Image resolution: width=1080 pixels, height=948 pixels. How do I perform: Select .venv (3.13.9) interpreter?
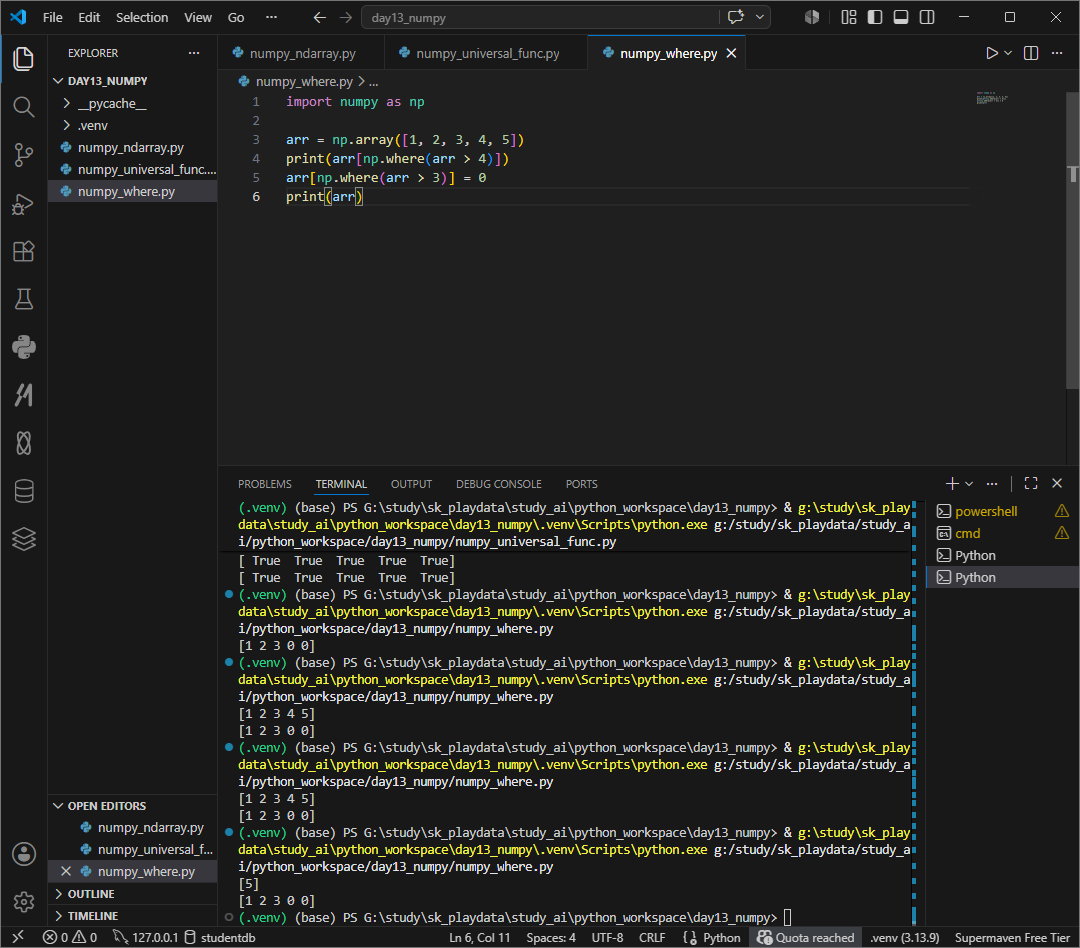pyautogui.click(x=904, y=937)
